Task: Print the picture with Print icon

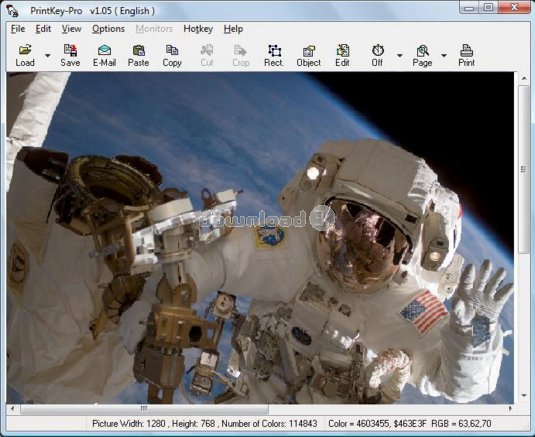Action: [466, 55]
